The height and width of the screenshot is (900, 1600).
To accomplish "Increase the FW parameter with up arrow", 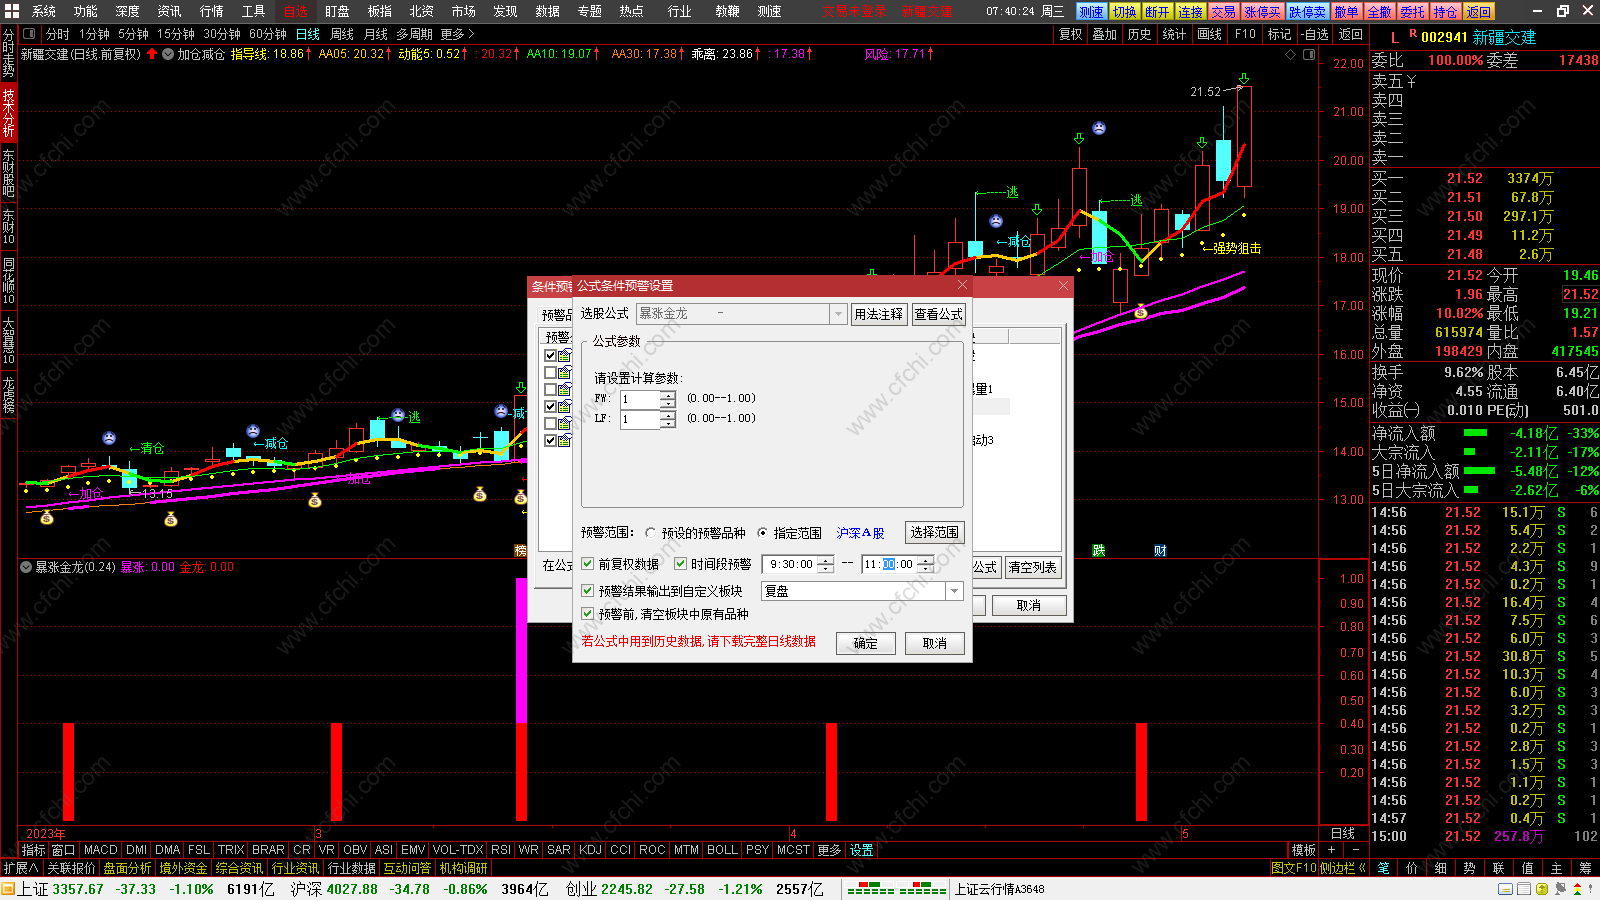I will click(668, 395).
